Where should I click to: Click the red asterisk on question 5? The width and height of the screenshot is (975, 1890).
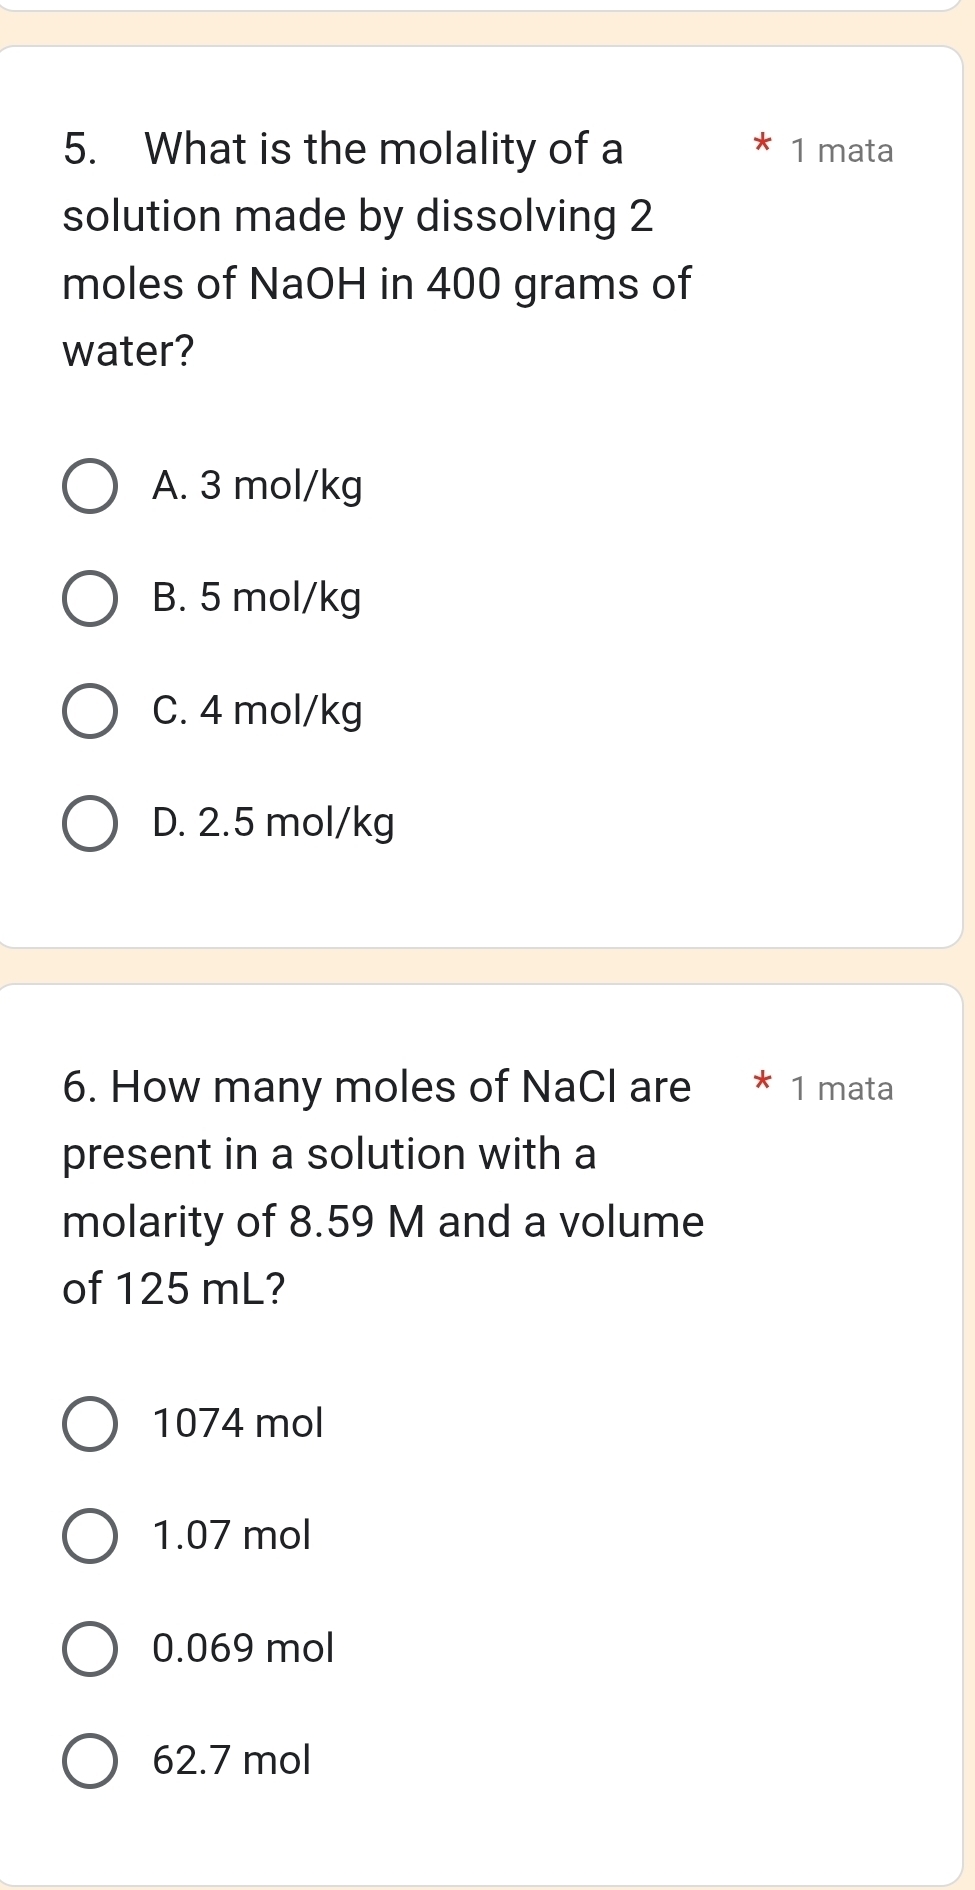click(x=761, y=146)
